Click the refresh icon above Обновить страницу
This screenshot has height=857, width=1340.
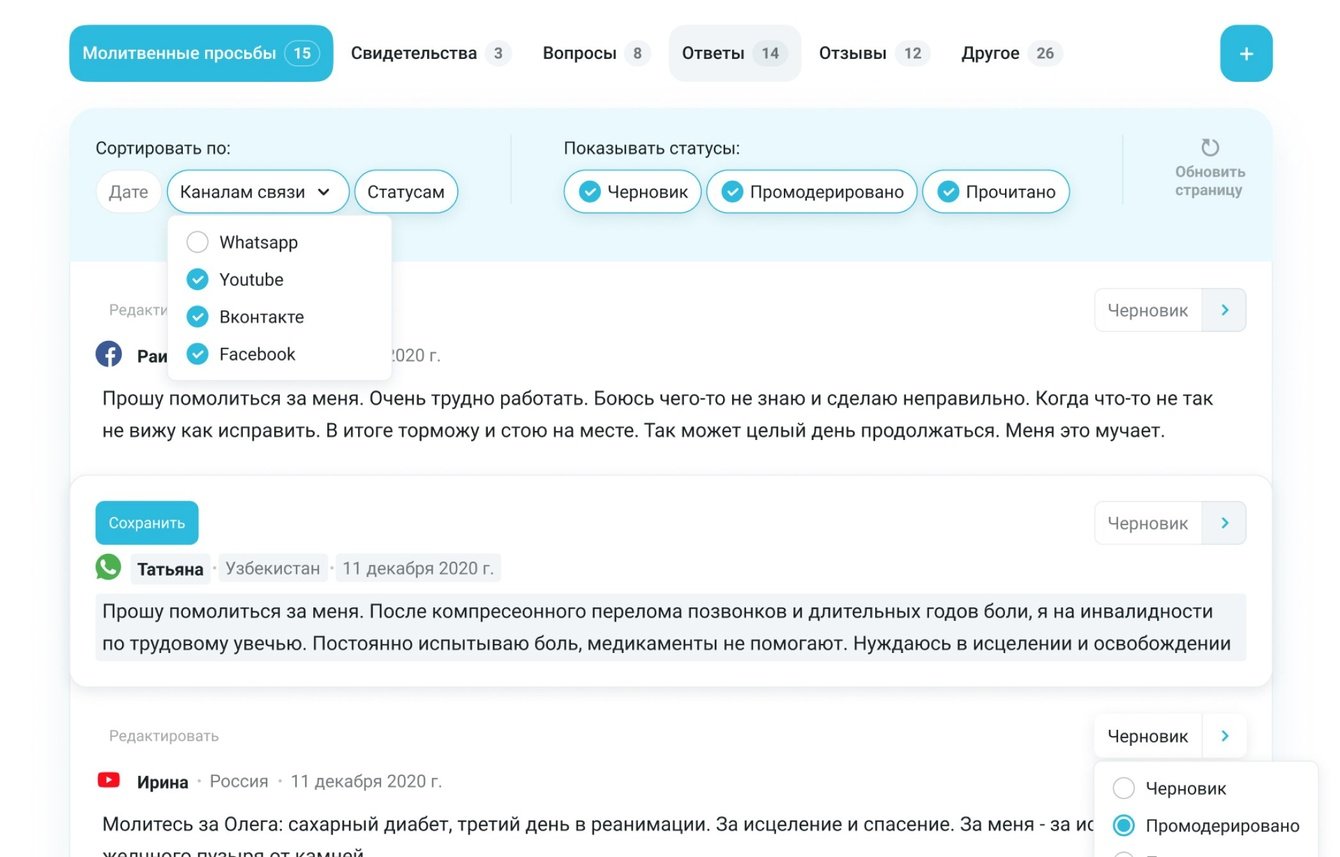1209,147
